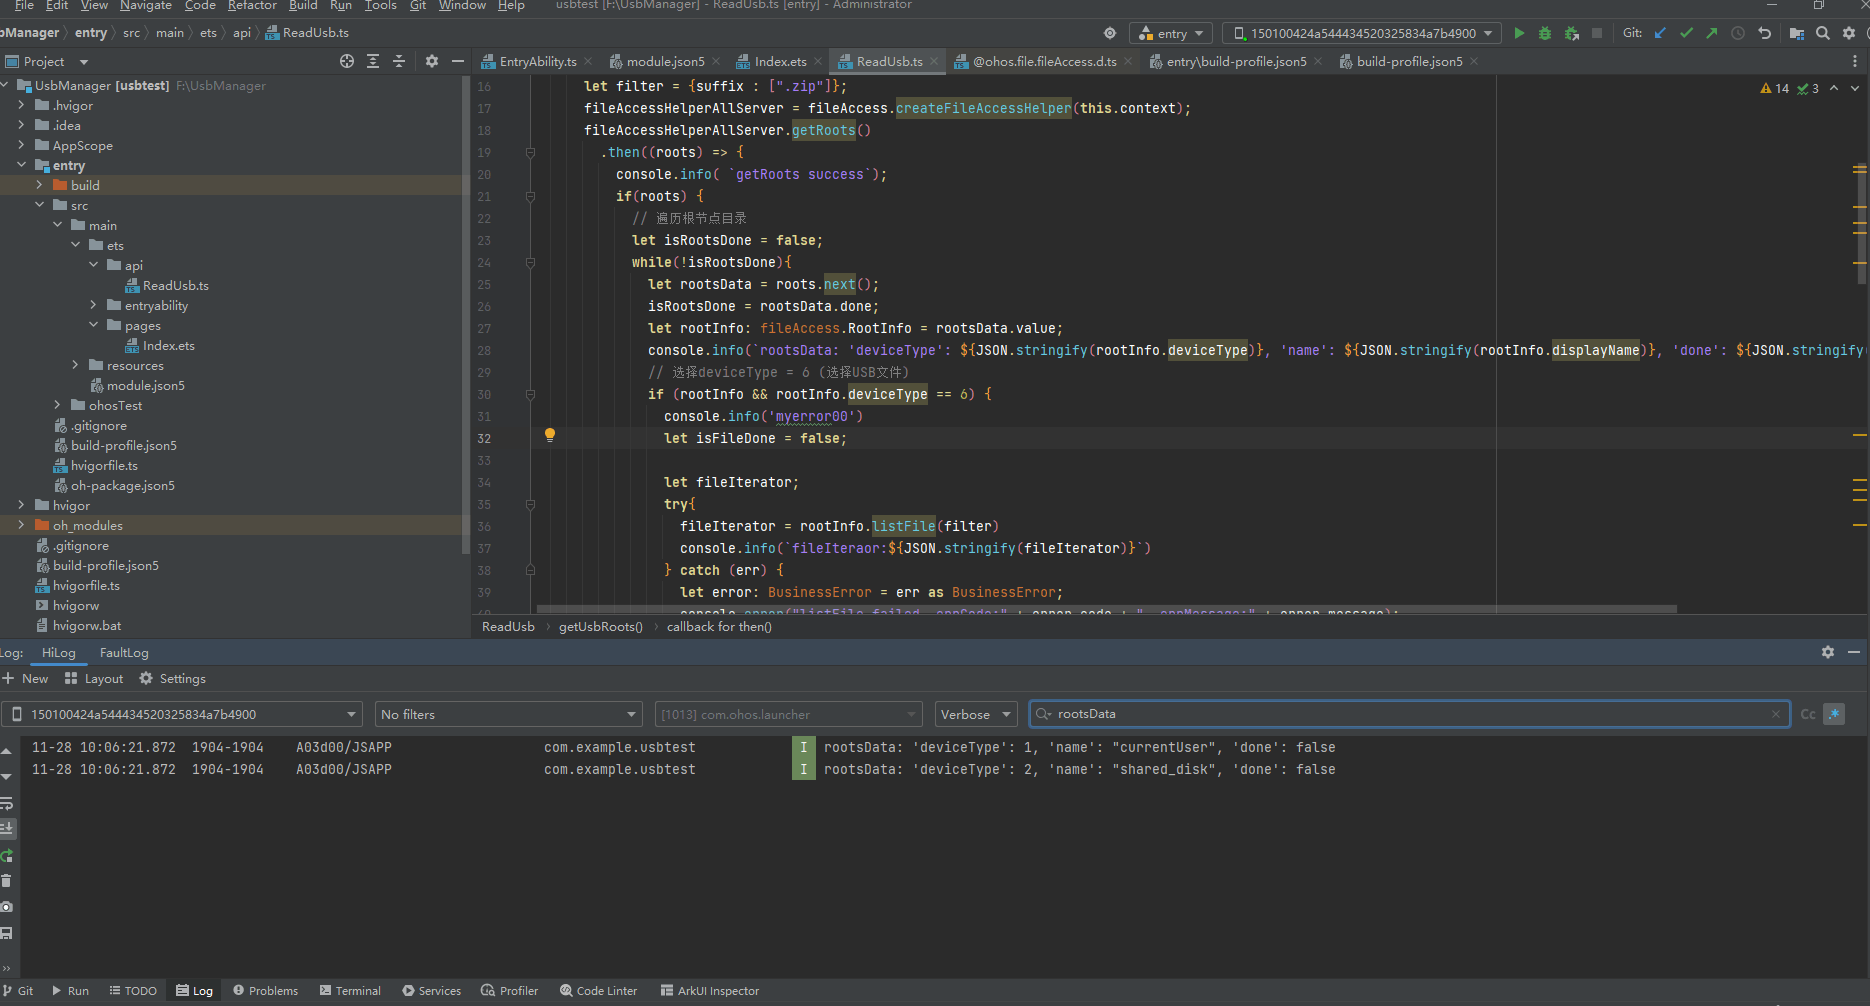Open the ArkUI Inspector tool window
This screenshot has width=1870, height=1006.
(x=710, y=991)
